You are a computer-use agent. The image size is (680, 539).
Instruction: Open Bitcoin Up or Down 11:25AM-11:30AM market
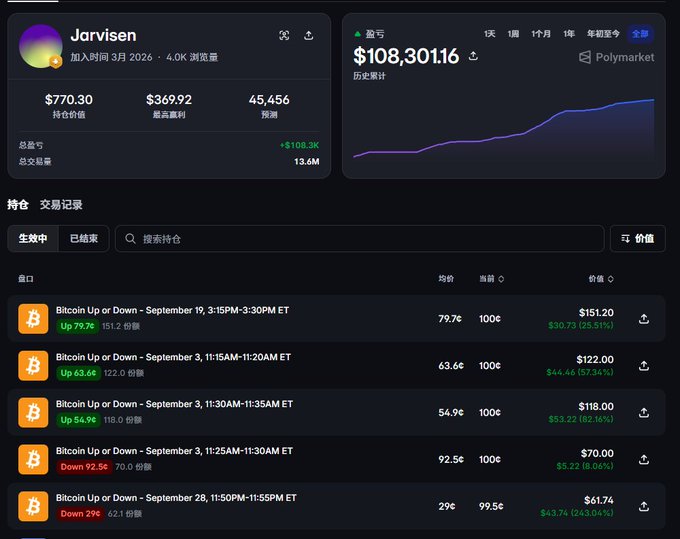(174, 451)
